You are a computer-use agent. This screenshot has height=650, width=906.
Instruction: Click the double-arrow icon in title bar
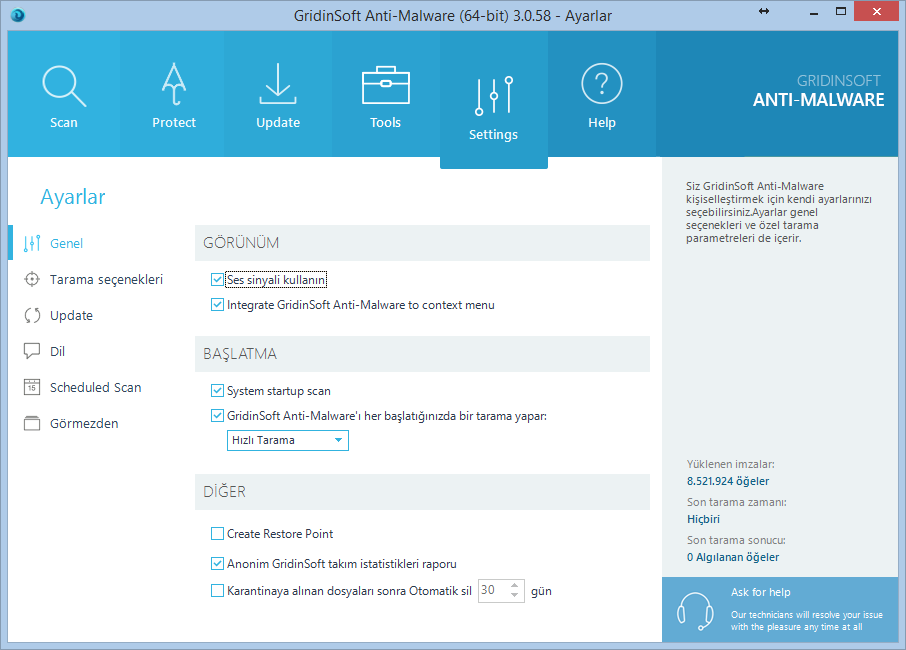coord(764,11)
